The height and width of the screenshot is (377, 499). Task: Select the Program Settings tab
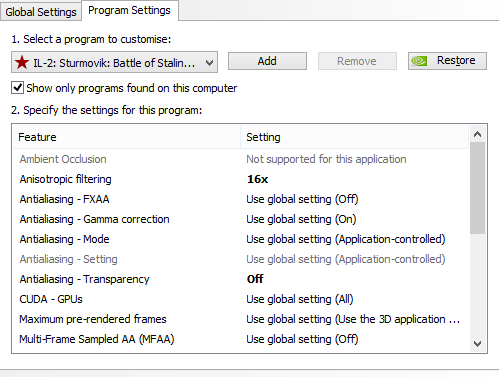tap(129, 10)
